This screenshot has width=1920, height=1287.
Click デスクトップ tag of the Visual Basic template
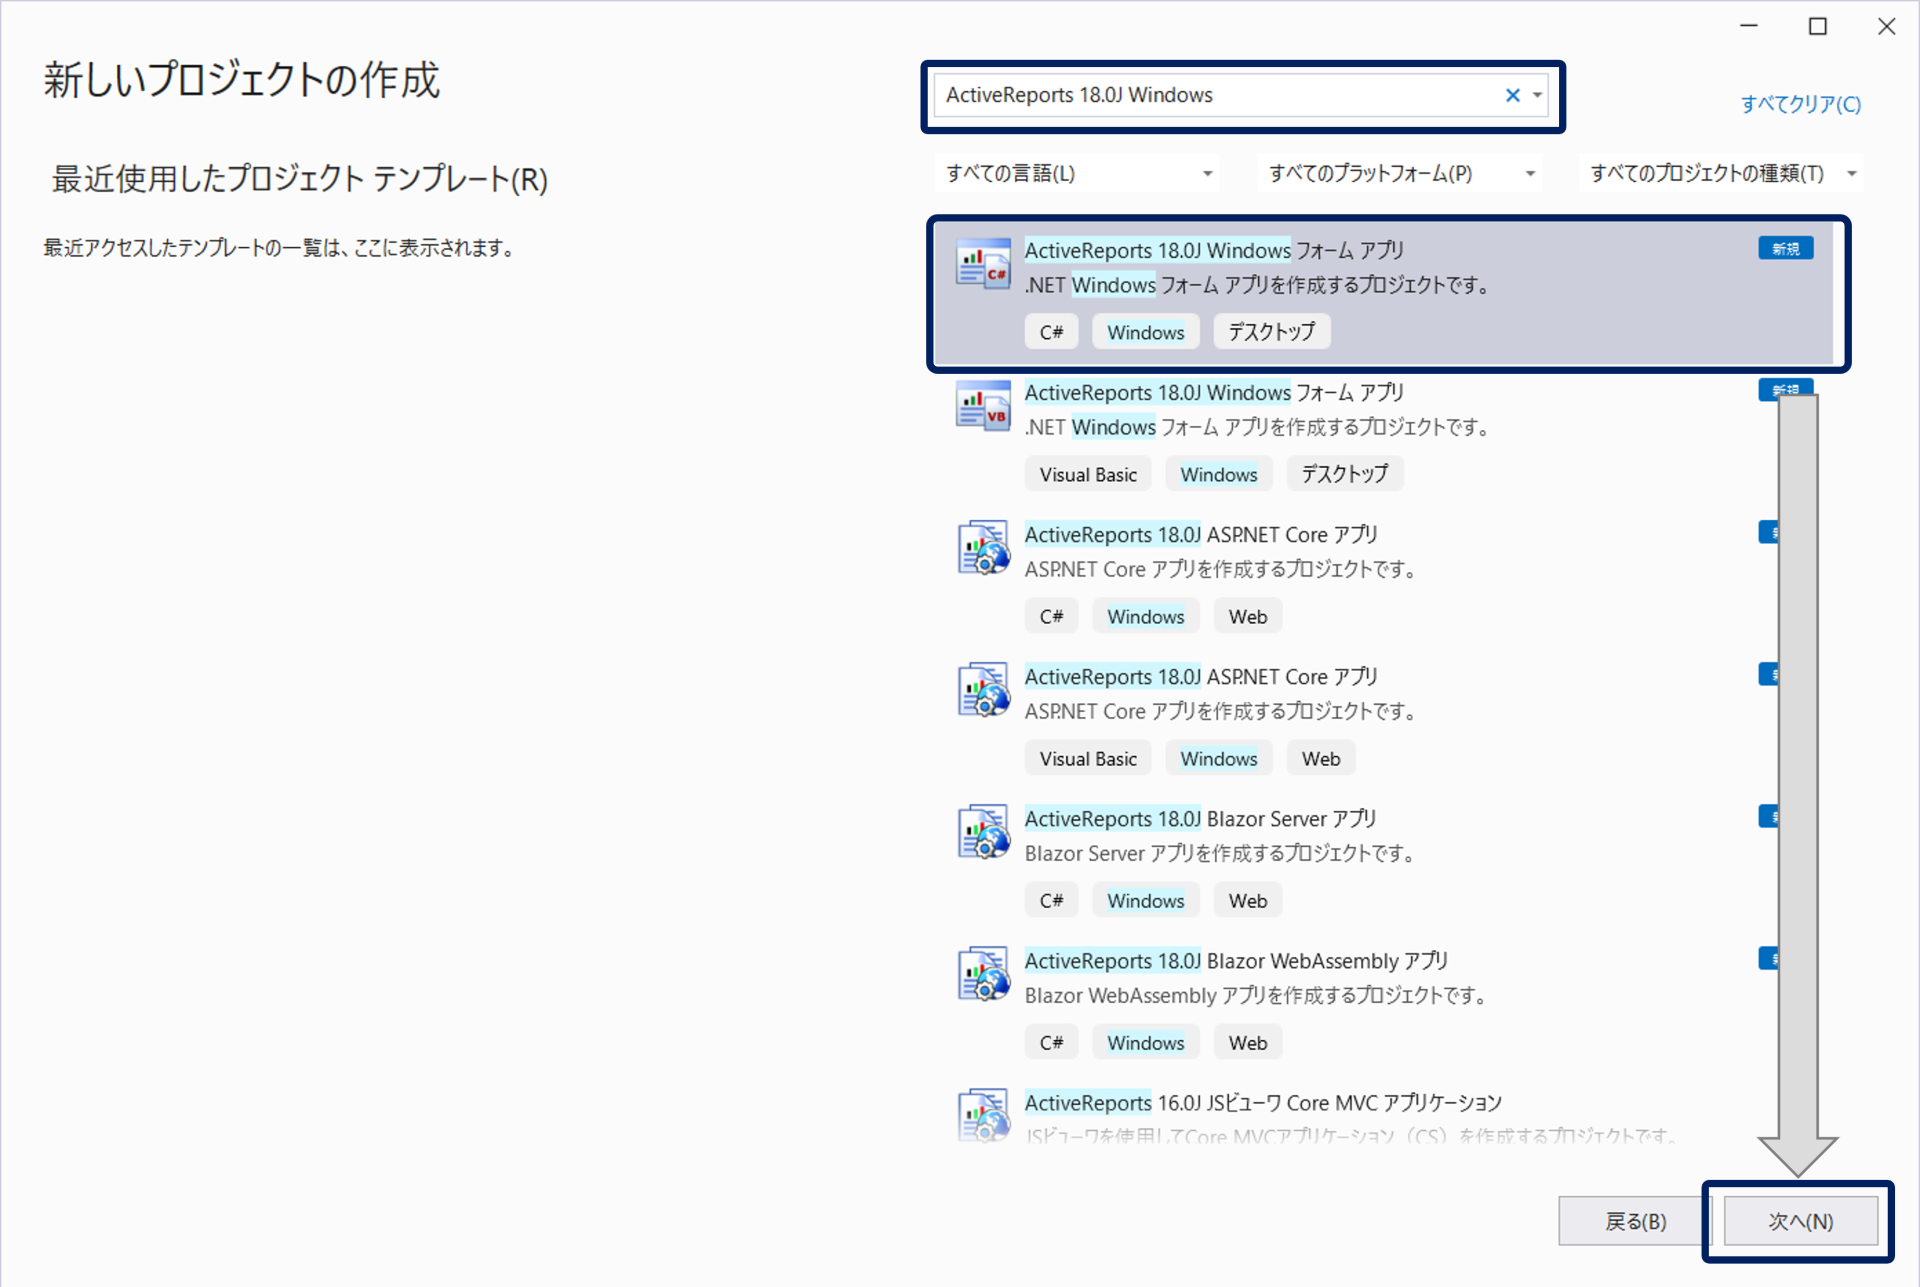click(1344, 474)
